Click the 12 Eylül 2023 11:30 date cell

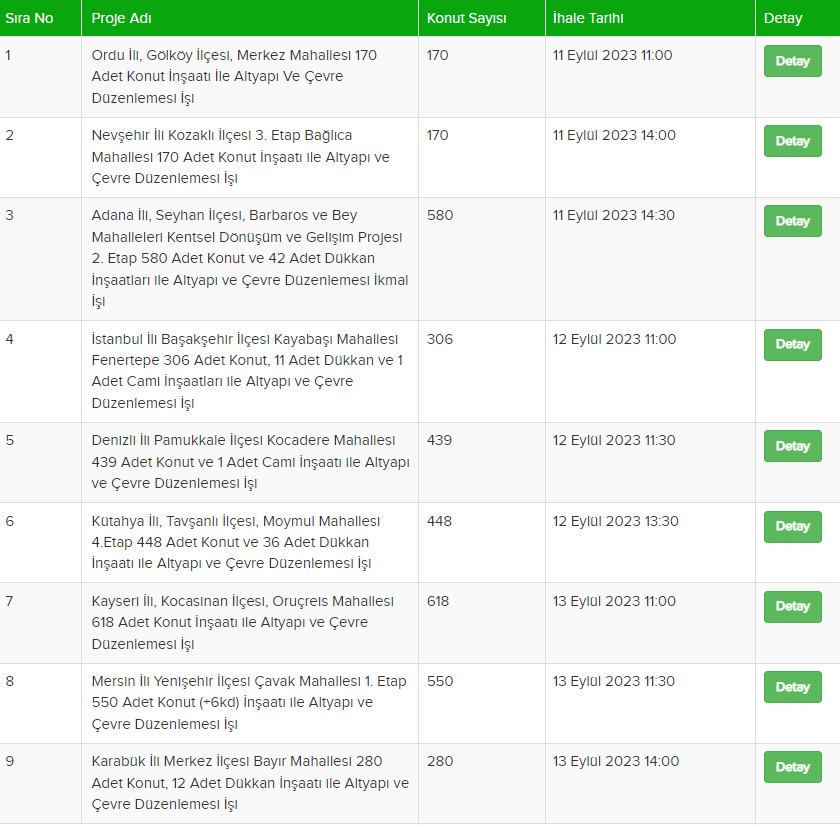614,440
